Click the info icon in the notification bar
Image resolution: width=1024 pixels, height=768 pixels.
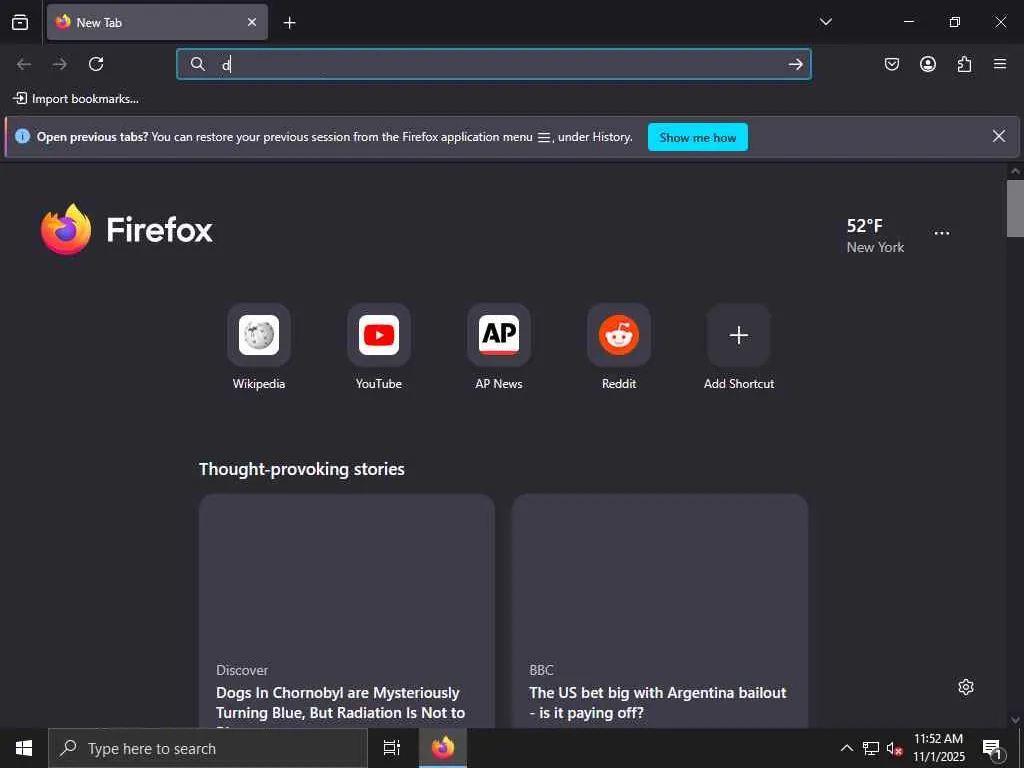22,136
